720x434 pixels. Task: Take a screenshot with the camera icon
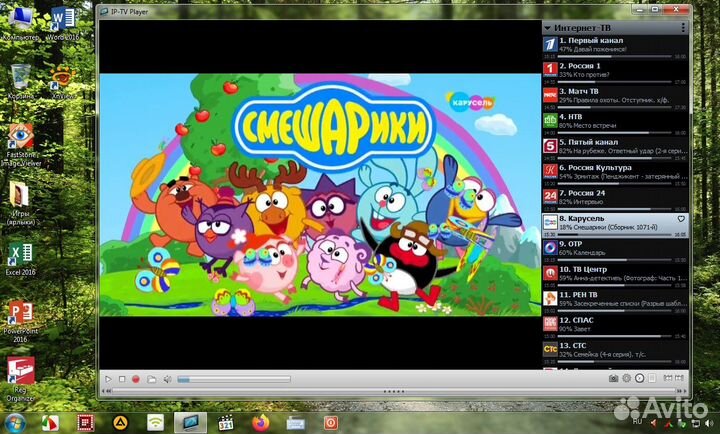pyautogui.click(x=613, y=378)
